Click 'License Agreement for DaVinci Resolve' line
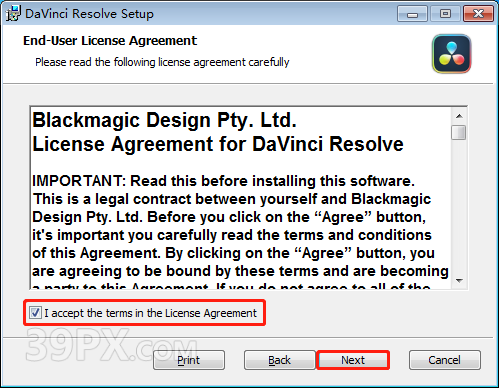The height and width of the screenshot is (388, 499). click(x=218, y=144)
